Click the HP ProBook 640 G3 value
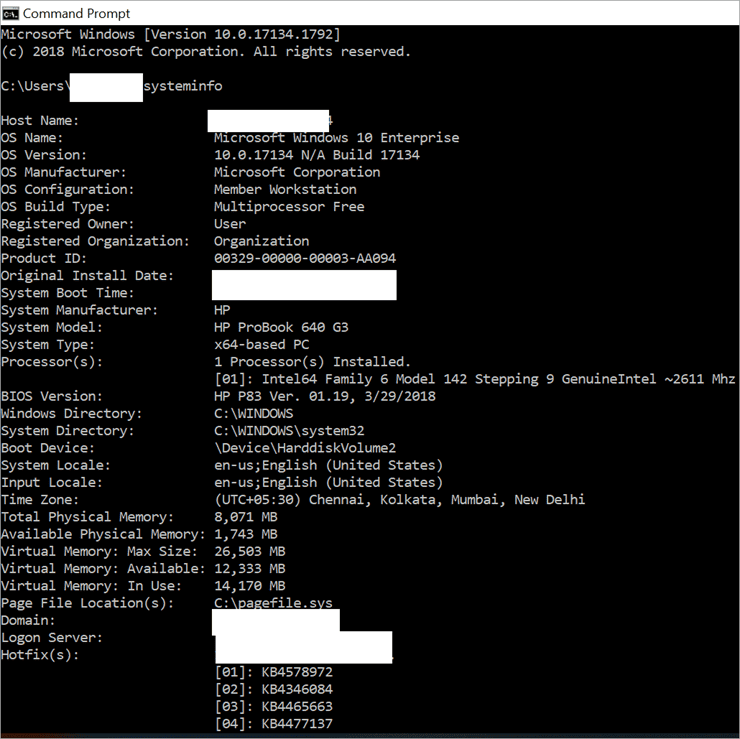Image resolution: width=740 pixels, height=739 pixels. [x=281, y=327]
